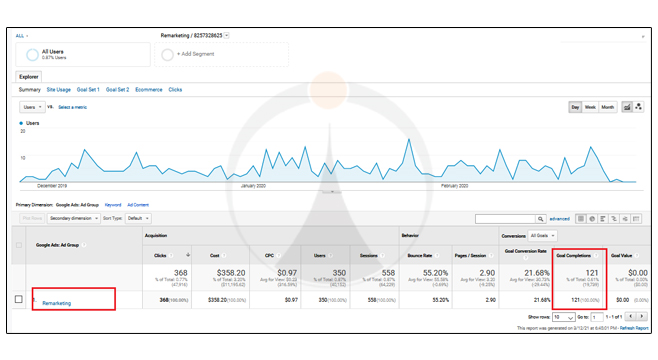
Task: Change primary dimension to Keyword
Action: 113,205
